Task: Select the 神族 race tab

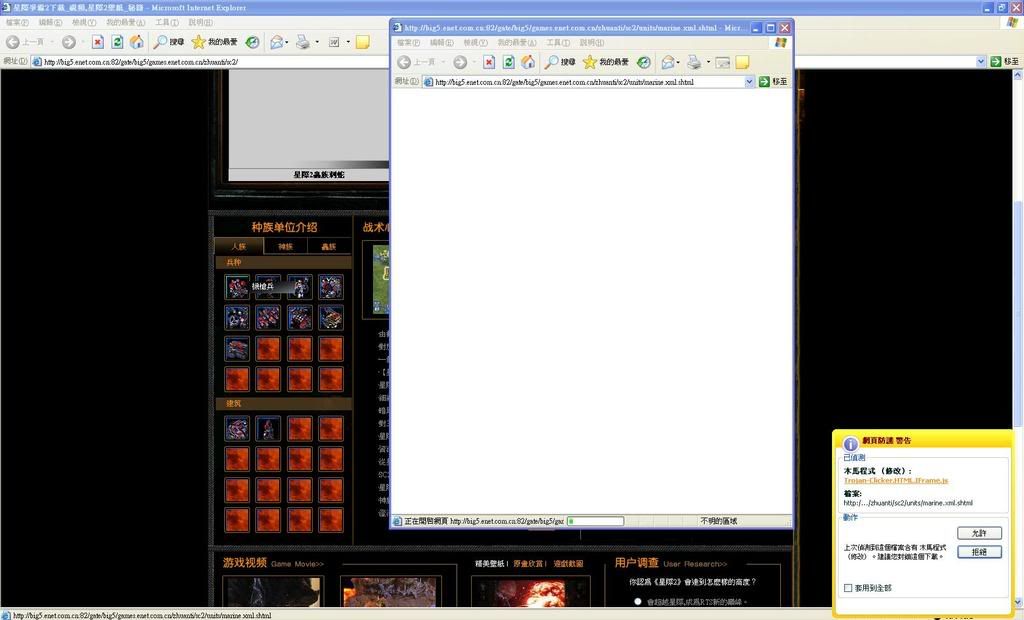Action: [285, 246]
